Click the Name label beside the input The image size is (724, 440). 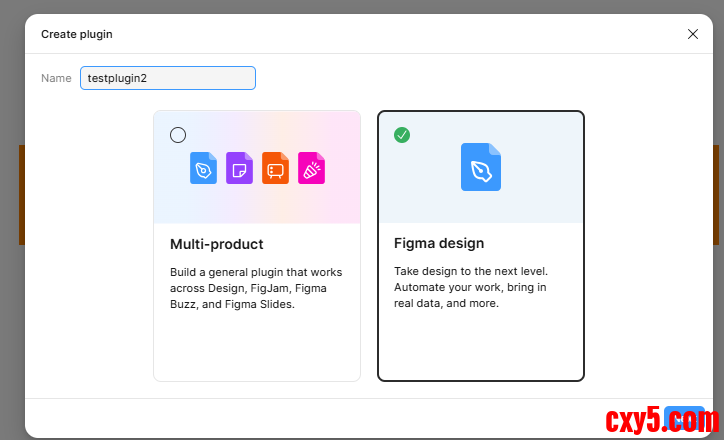(x=56, y=78)
